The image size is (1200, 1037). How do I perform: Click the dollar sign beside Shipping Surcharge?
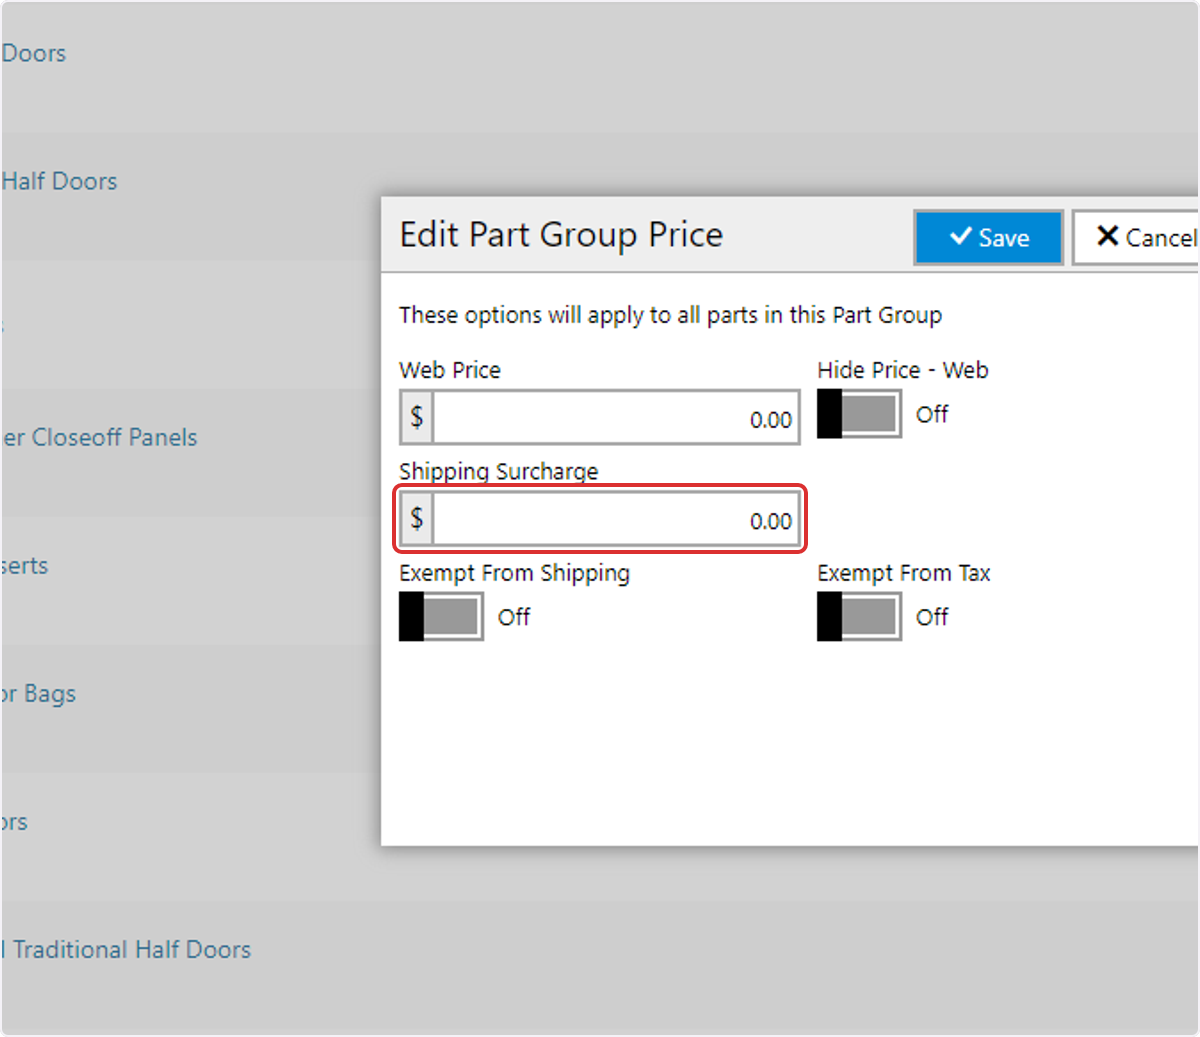[x=417, y=519]
